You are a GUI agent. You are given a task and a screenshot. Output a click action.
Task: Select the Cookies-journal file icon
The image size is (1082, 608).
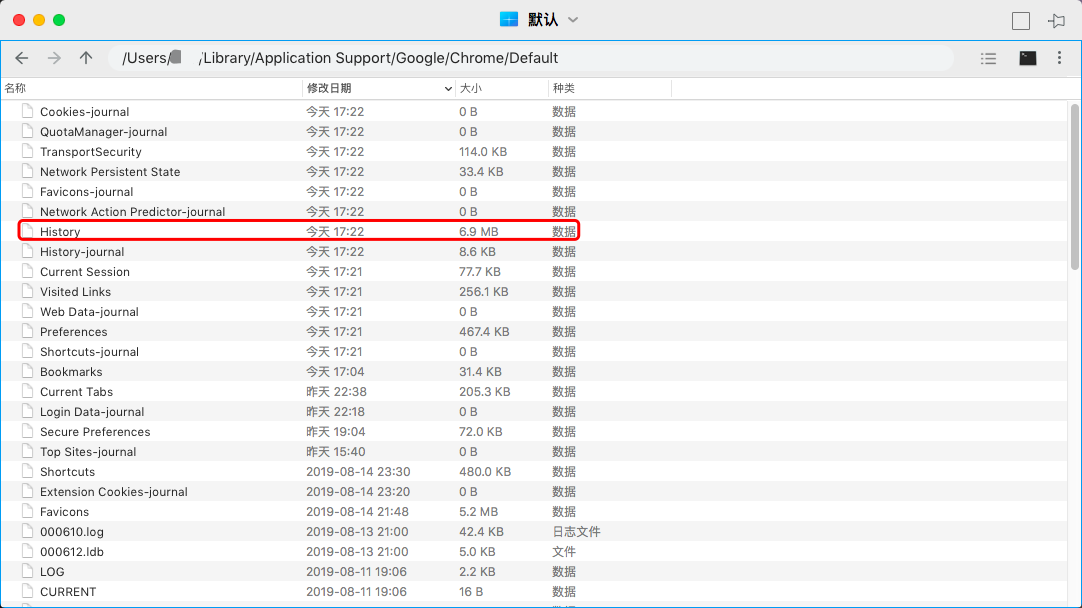tap(28, 111)
